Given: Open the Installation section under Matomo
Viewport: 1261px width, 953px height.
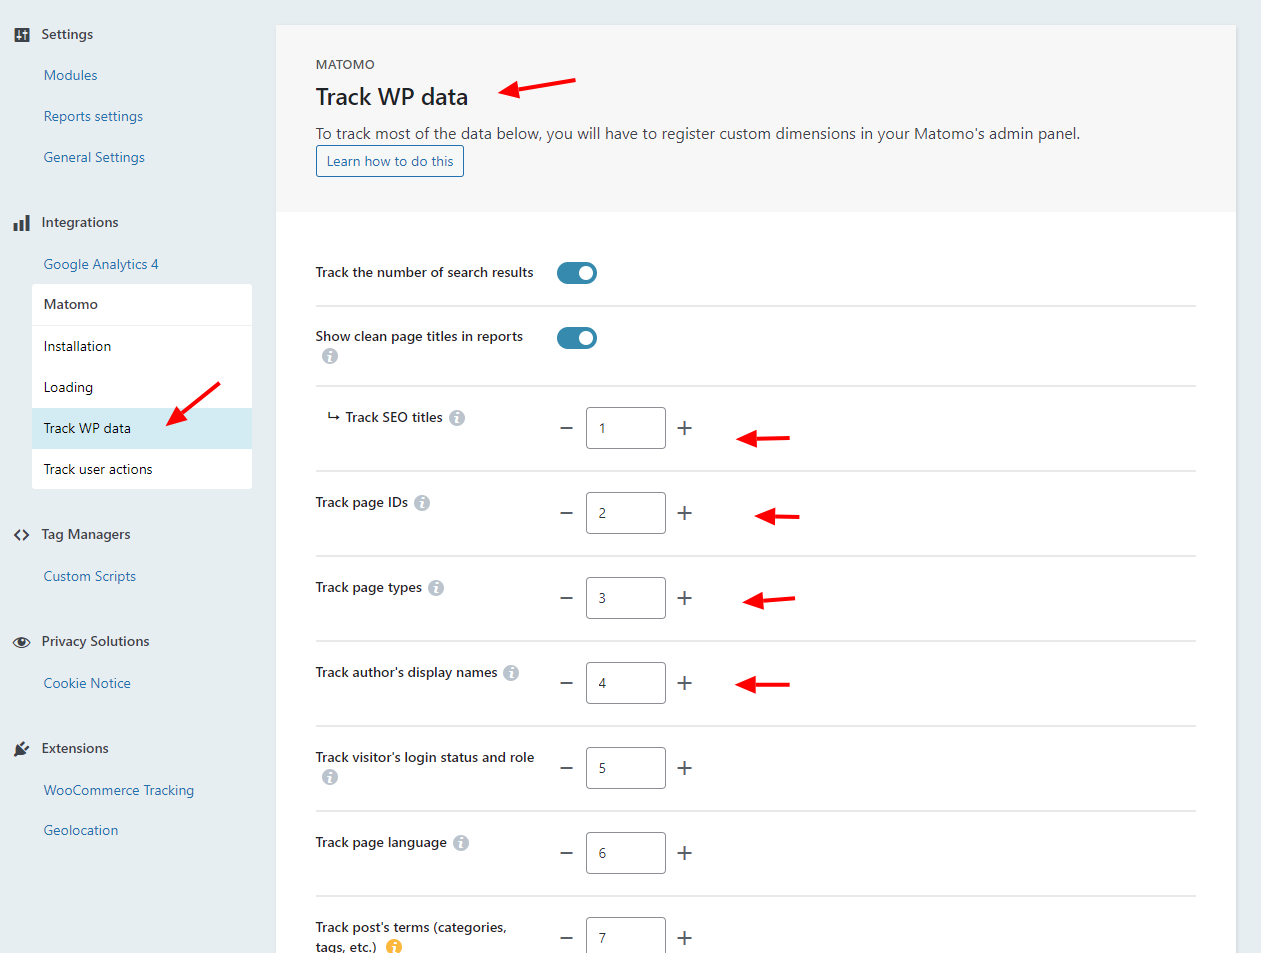Looking at the screenshot, I should click(x=77, y=346).
